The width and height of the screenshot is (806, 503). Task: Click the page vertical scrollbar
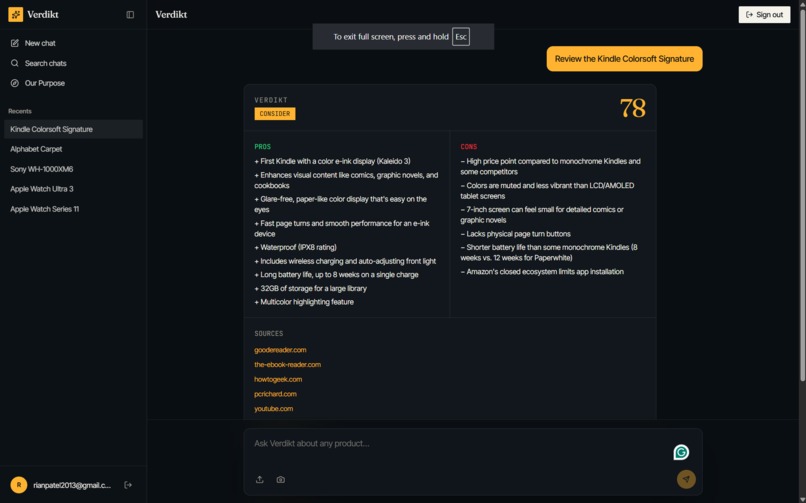(x=802, y=195)
